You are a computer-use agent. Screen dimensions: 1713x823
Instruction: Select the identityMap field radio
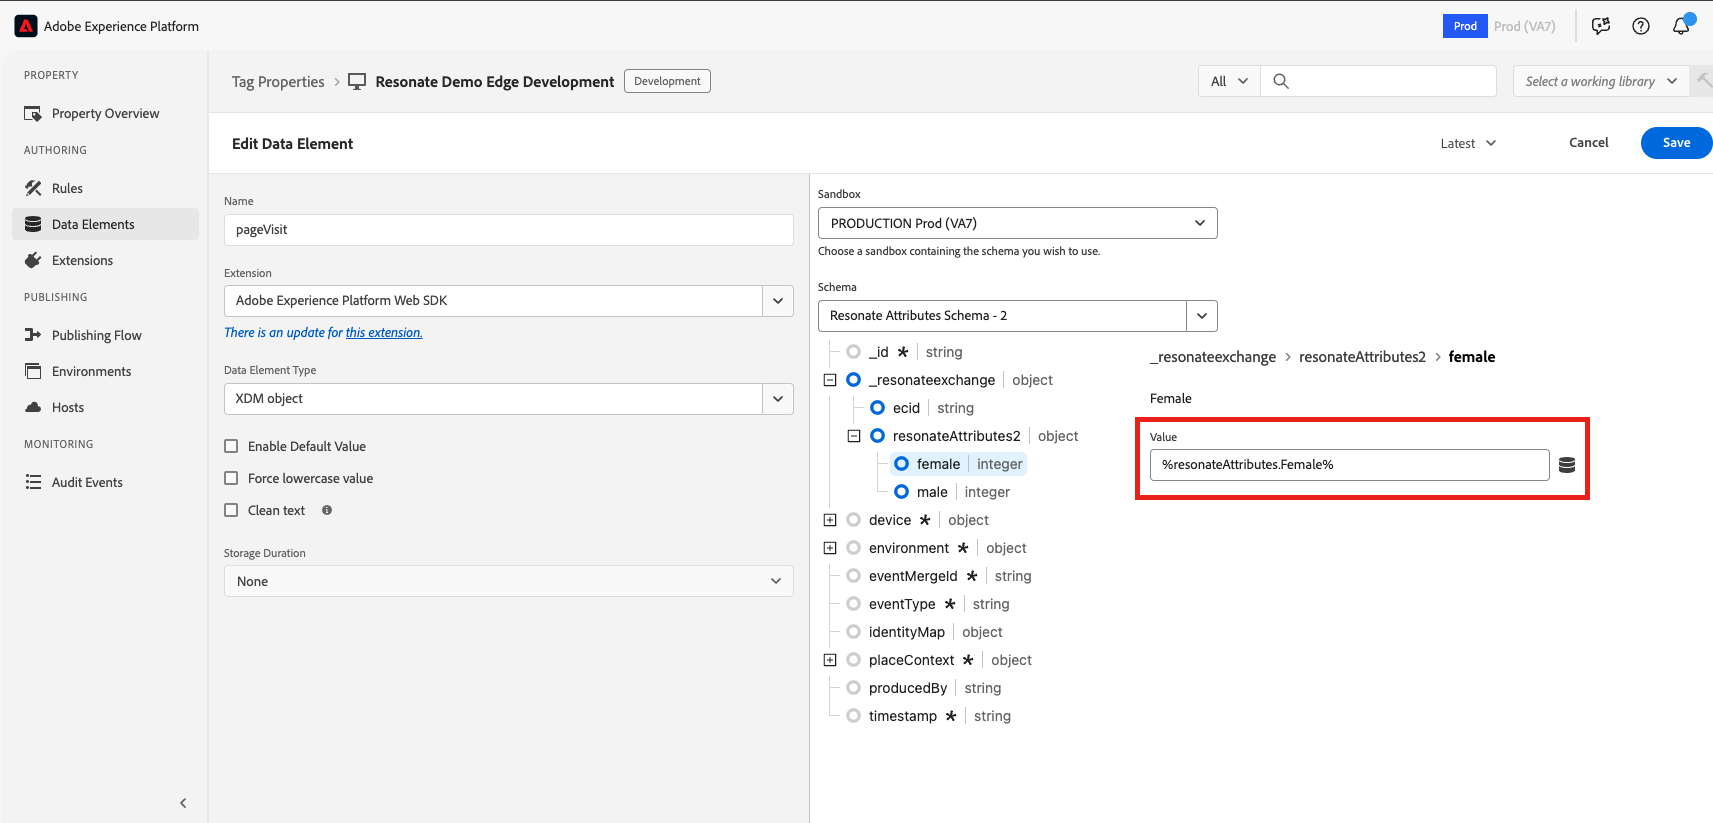tap(853, 632)
